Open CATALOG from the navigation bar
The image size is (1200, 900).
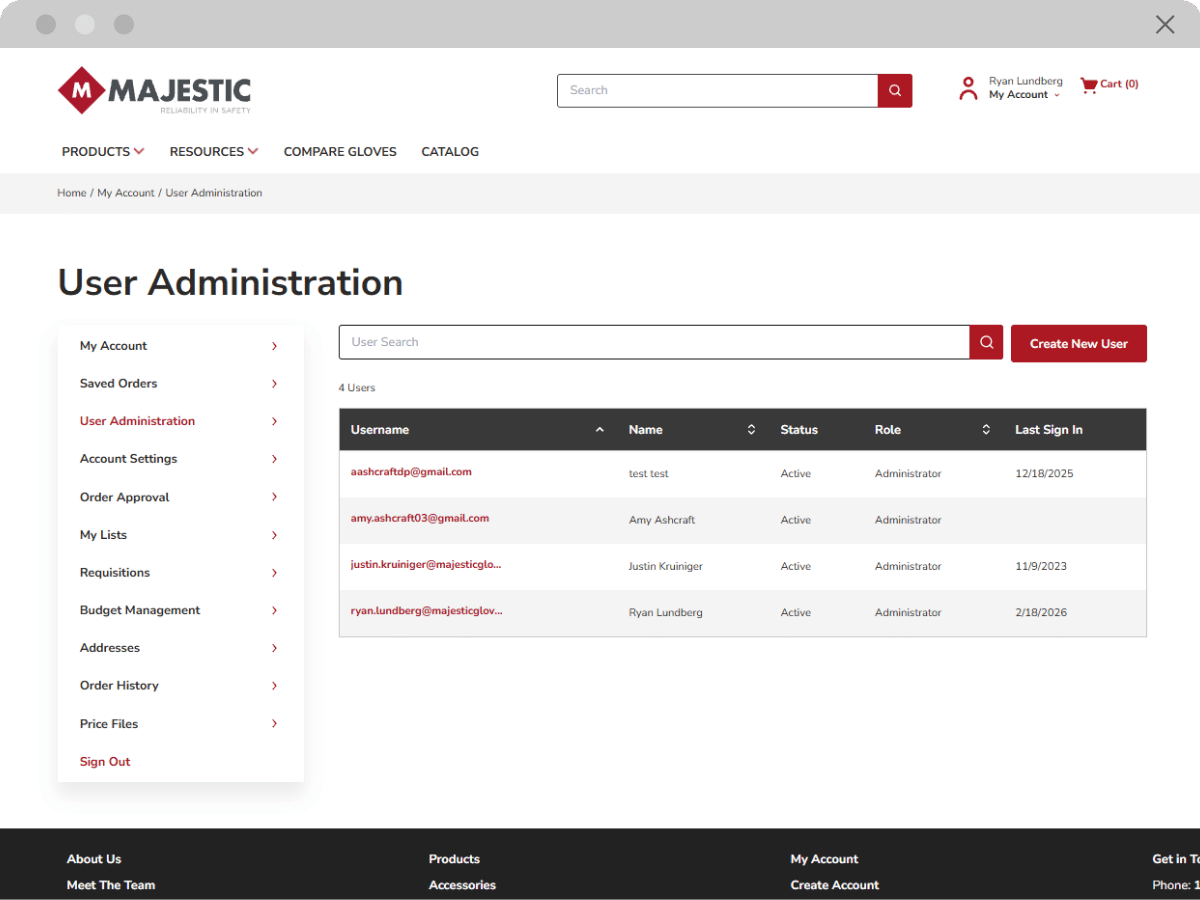click(450, 151)
